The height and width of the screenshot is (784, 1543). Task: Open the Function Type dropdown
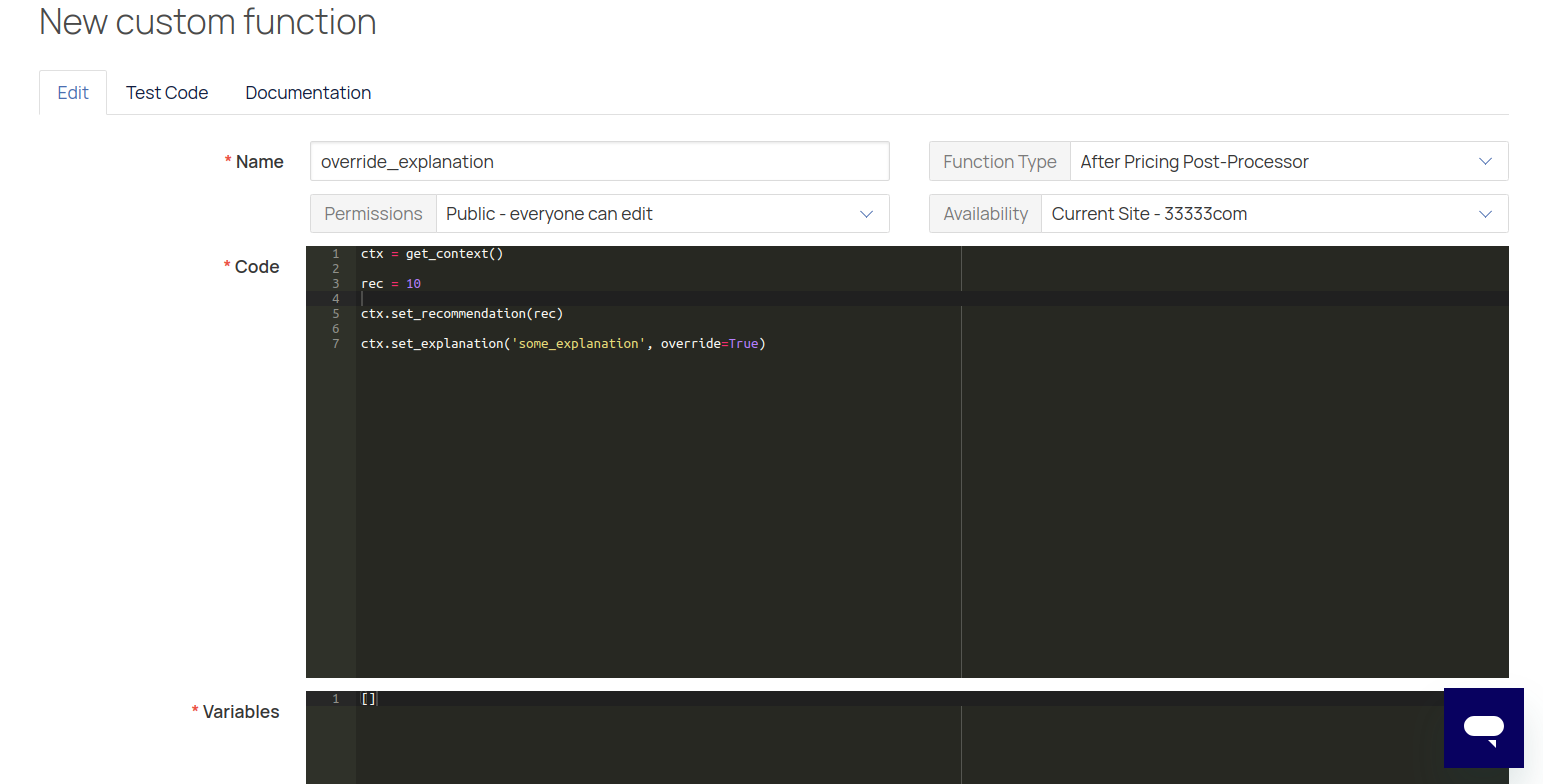coord(1288,161)
